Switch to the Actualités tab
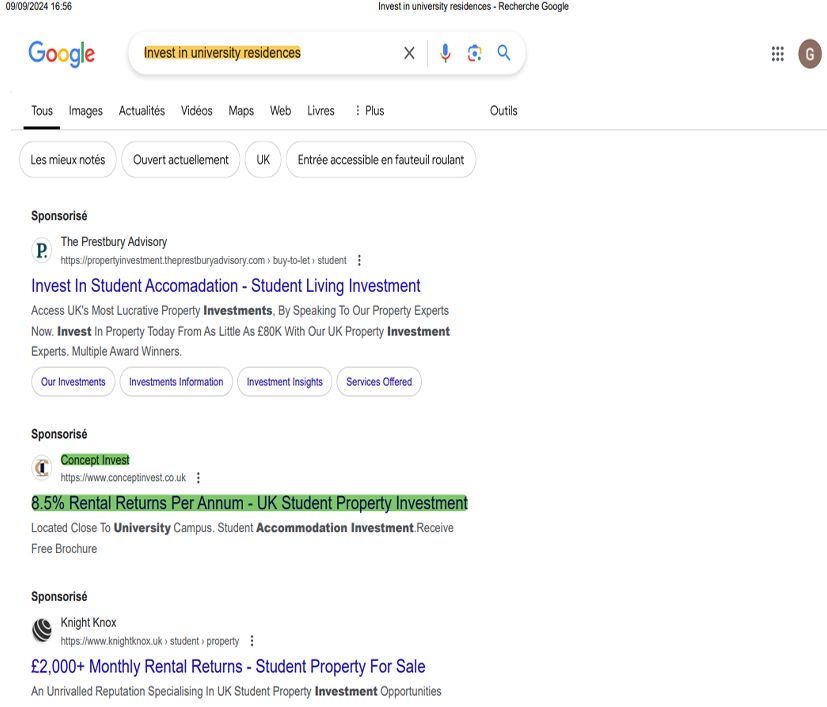Screen dimensions: 827x707 (x=142, y=111)
